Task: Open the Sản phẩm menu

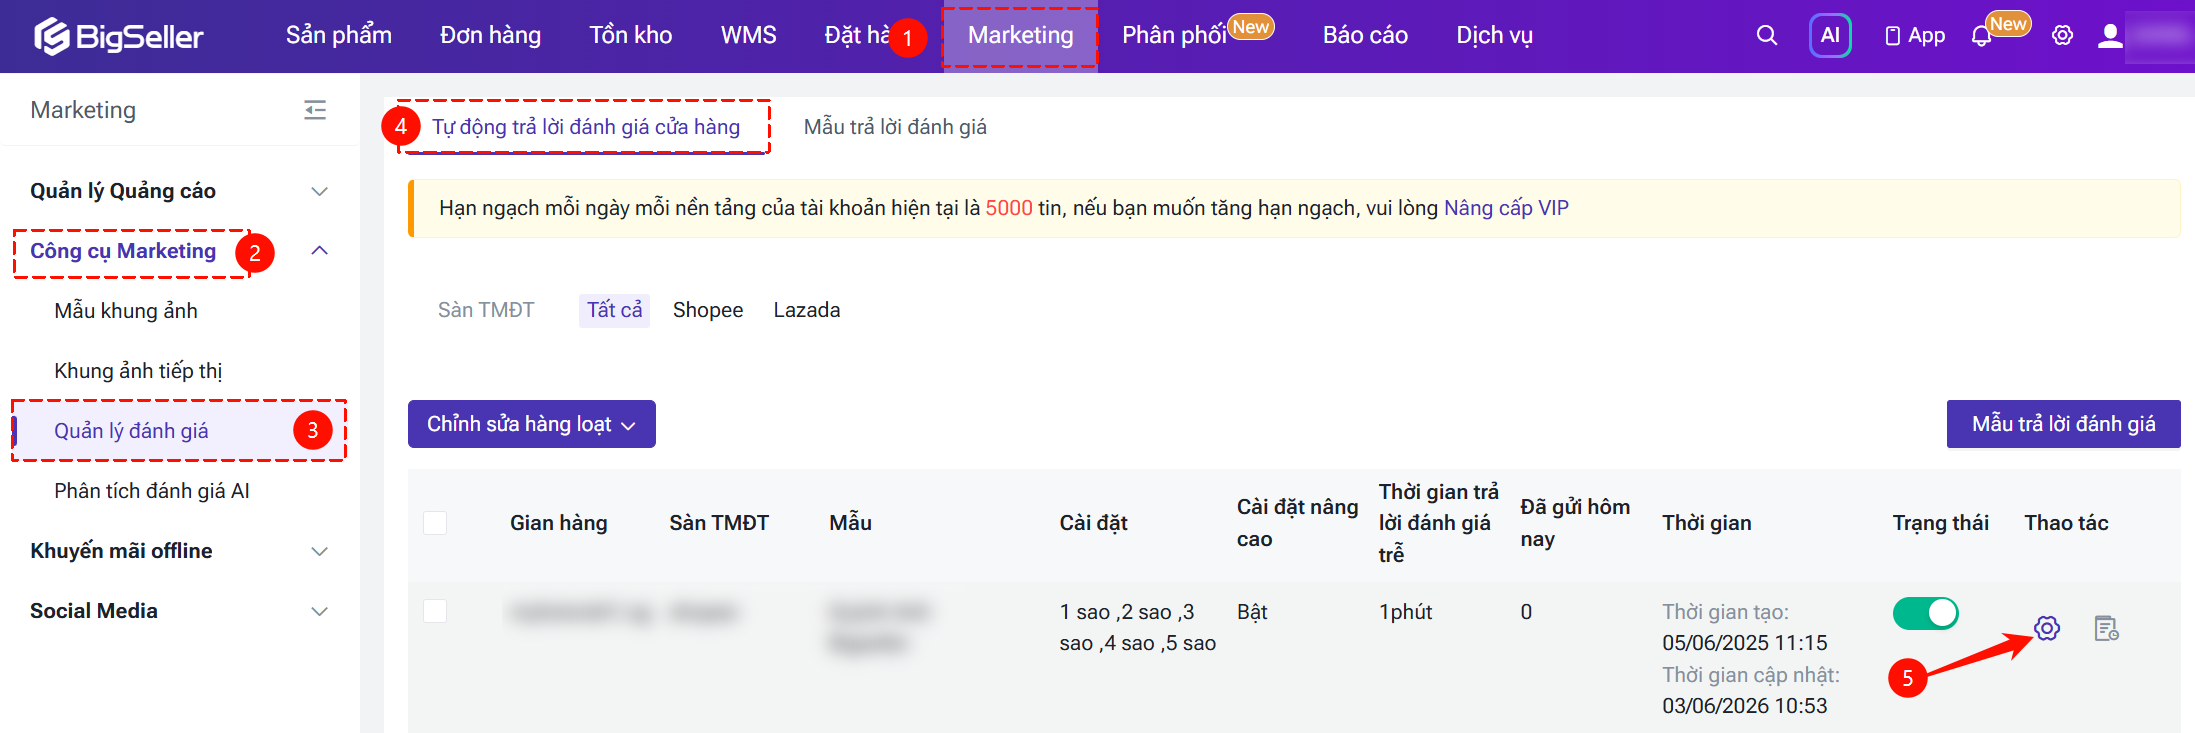Action: [x=339, y=36]
